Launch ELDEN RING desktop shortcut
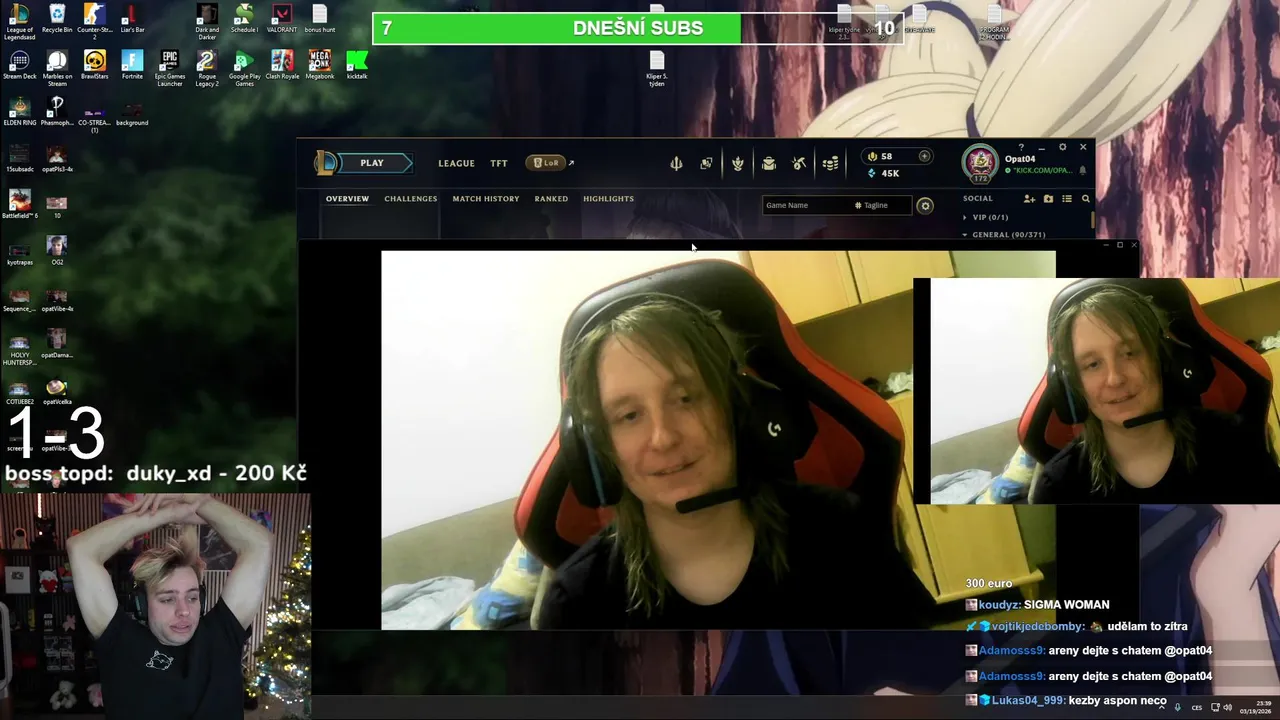The height and width of the screenshot is (720, 1280). [x=19, y=111]
